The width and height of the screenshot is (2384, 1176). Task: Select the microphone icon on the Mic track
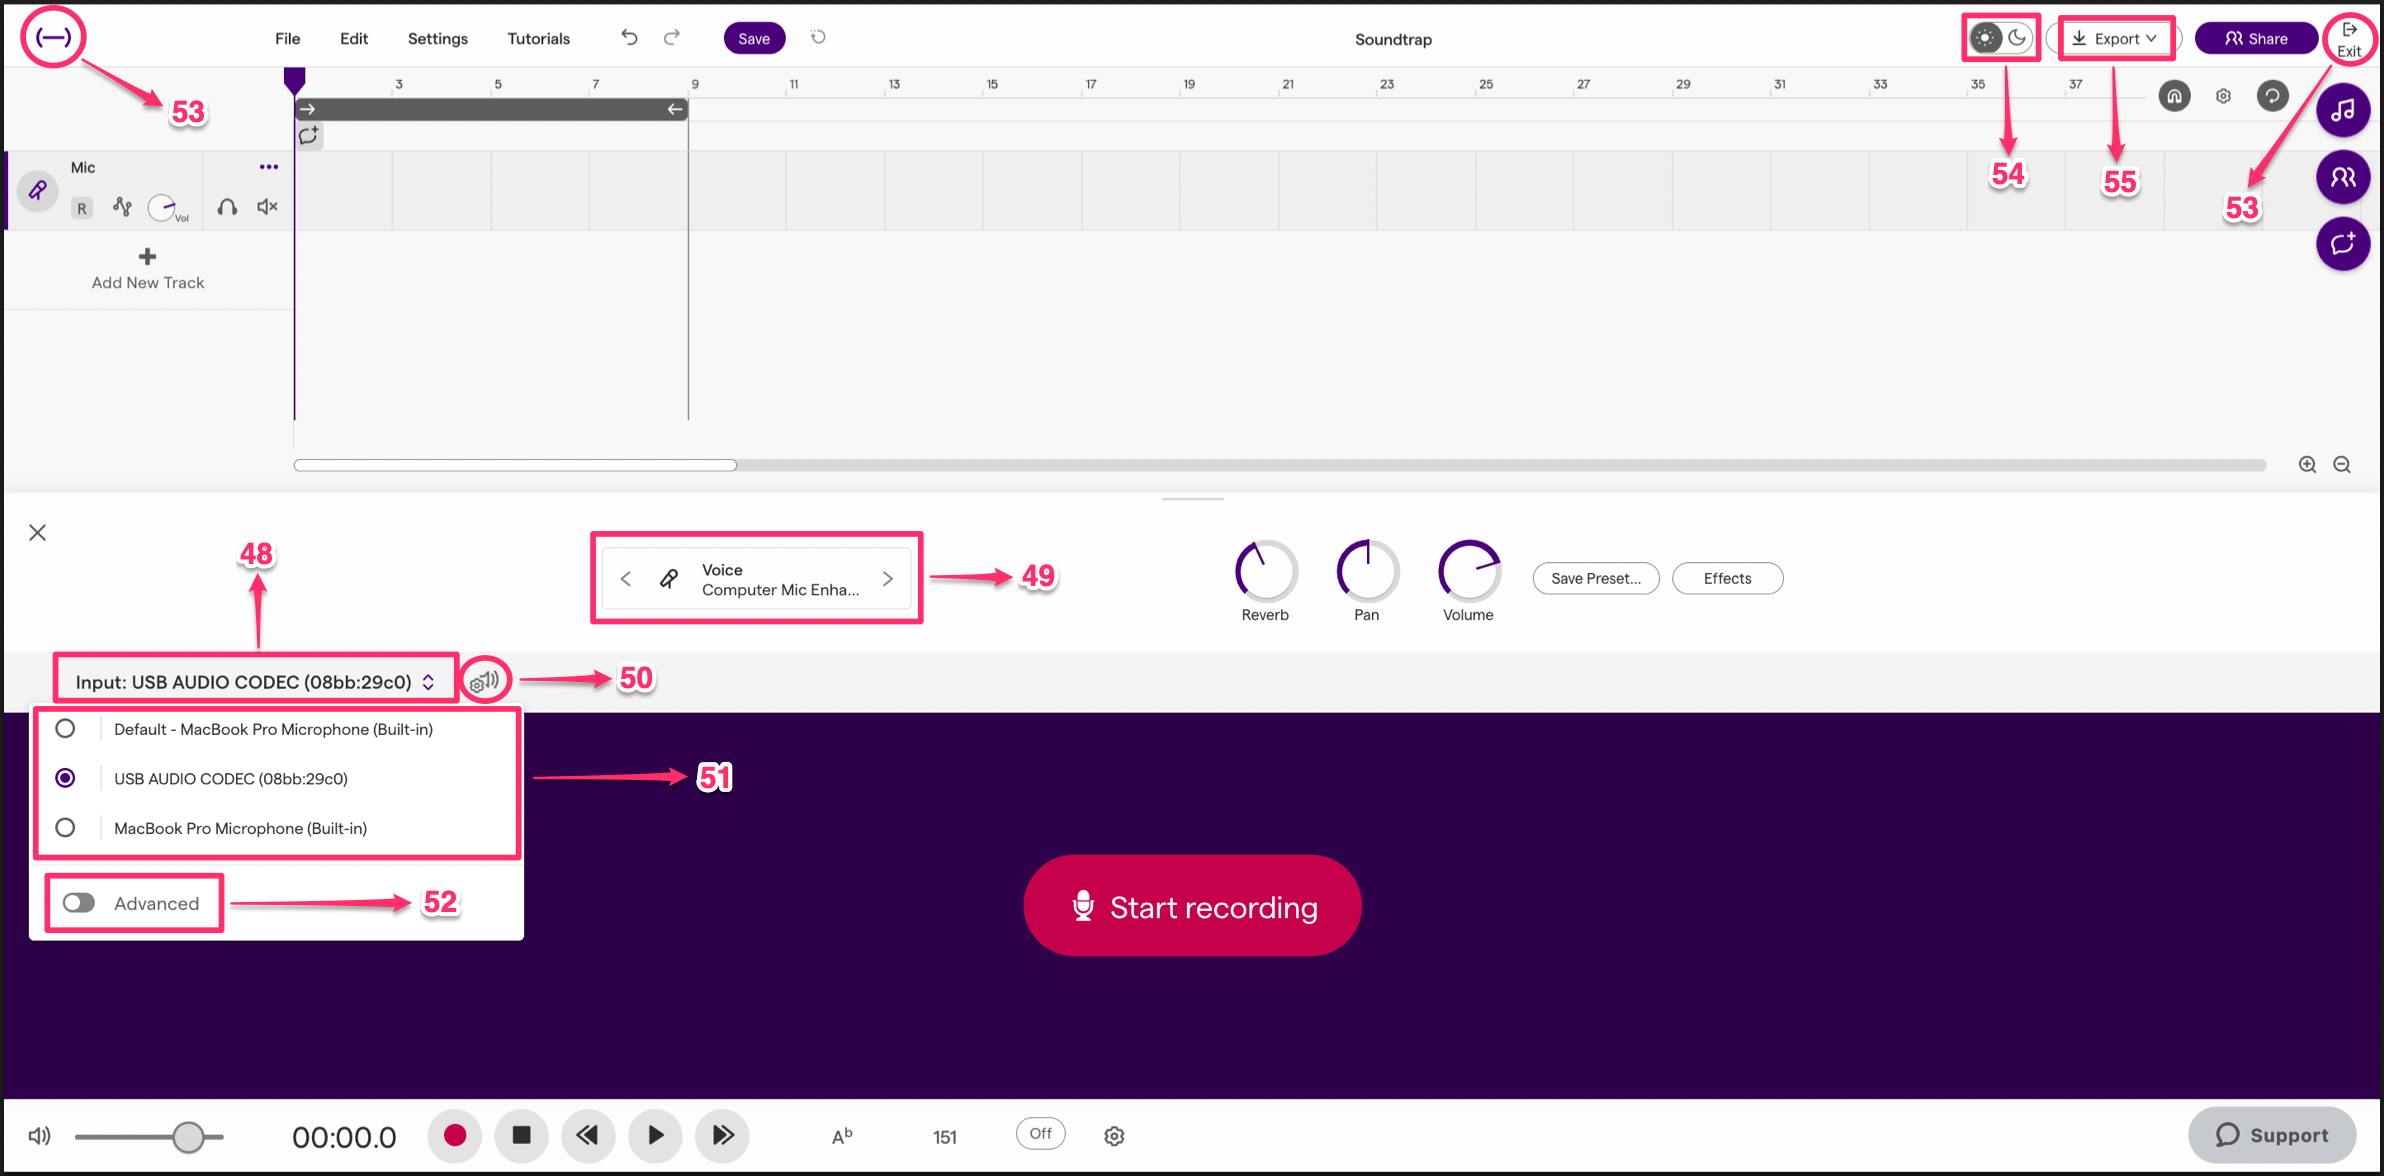[x=38, y=190]
